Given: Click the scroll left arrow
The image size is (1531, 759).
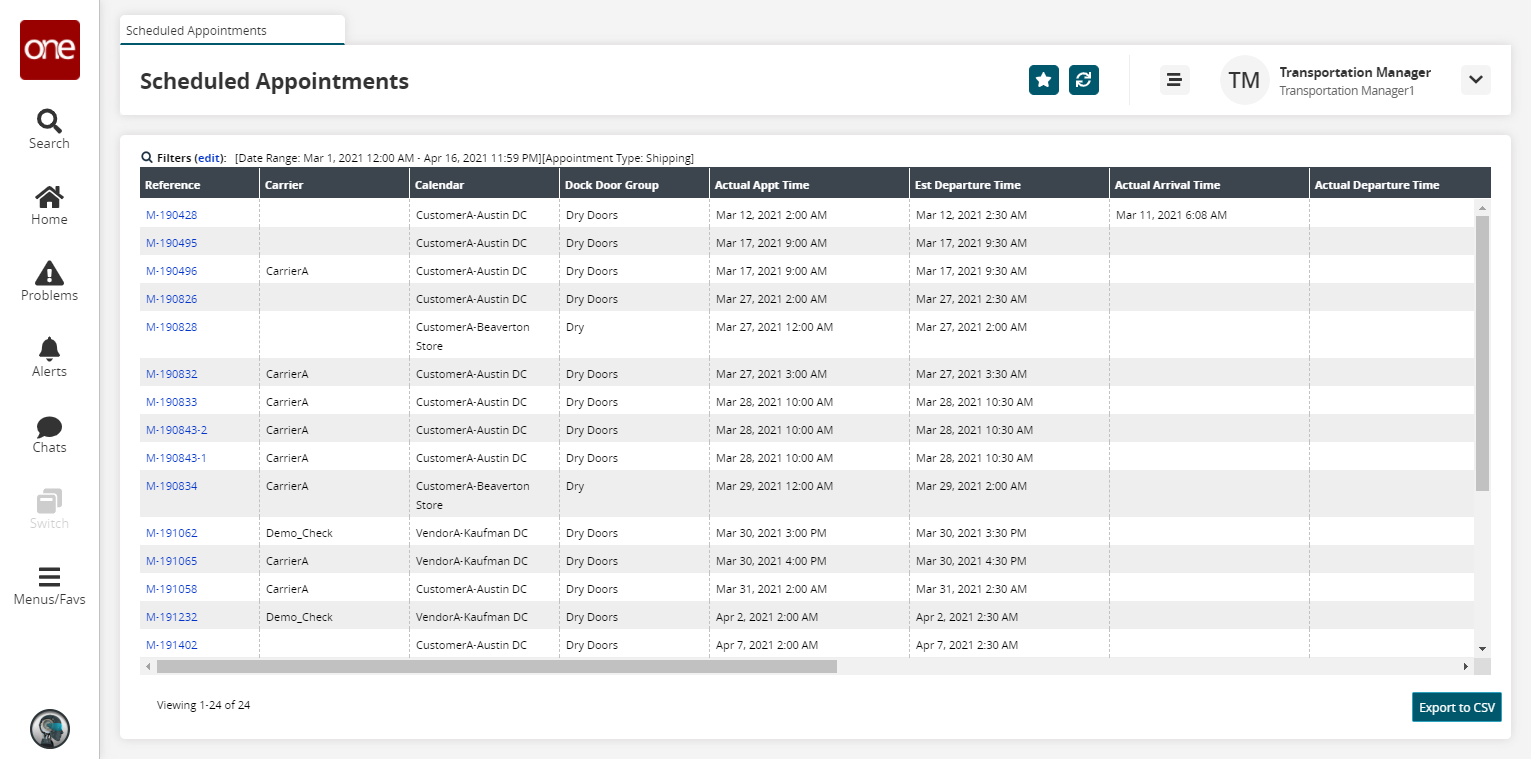Looking at the screenshot, I should (148, 666).
